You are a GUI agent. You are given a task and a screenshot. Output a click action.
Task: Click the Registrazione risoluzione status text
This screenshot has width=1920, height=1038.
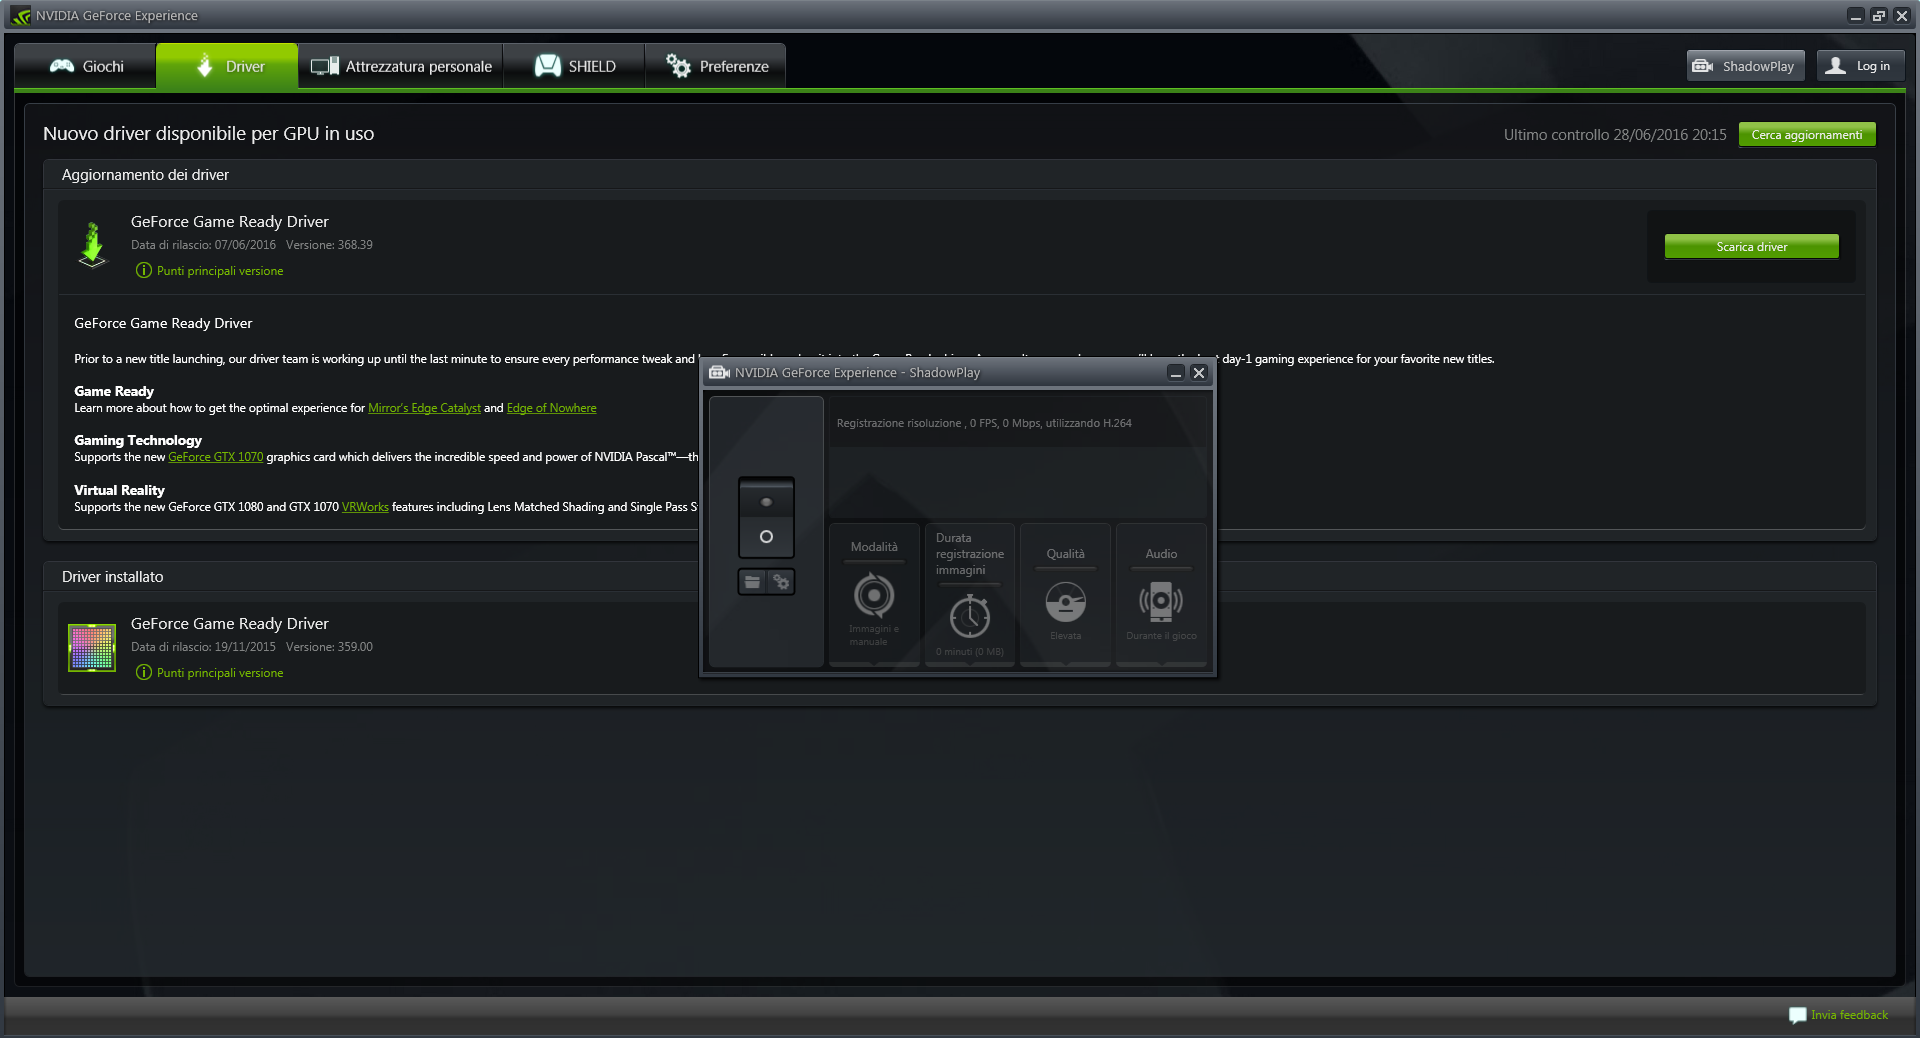click(984, 423)
